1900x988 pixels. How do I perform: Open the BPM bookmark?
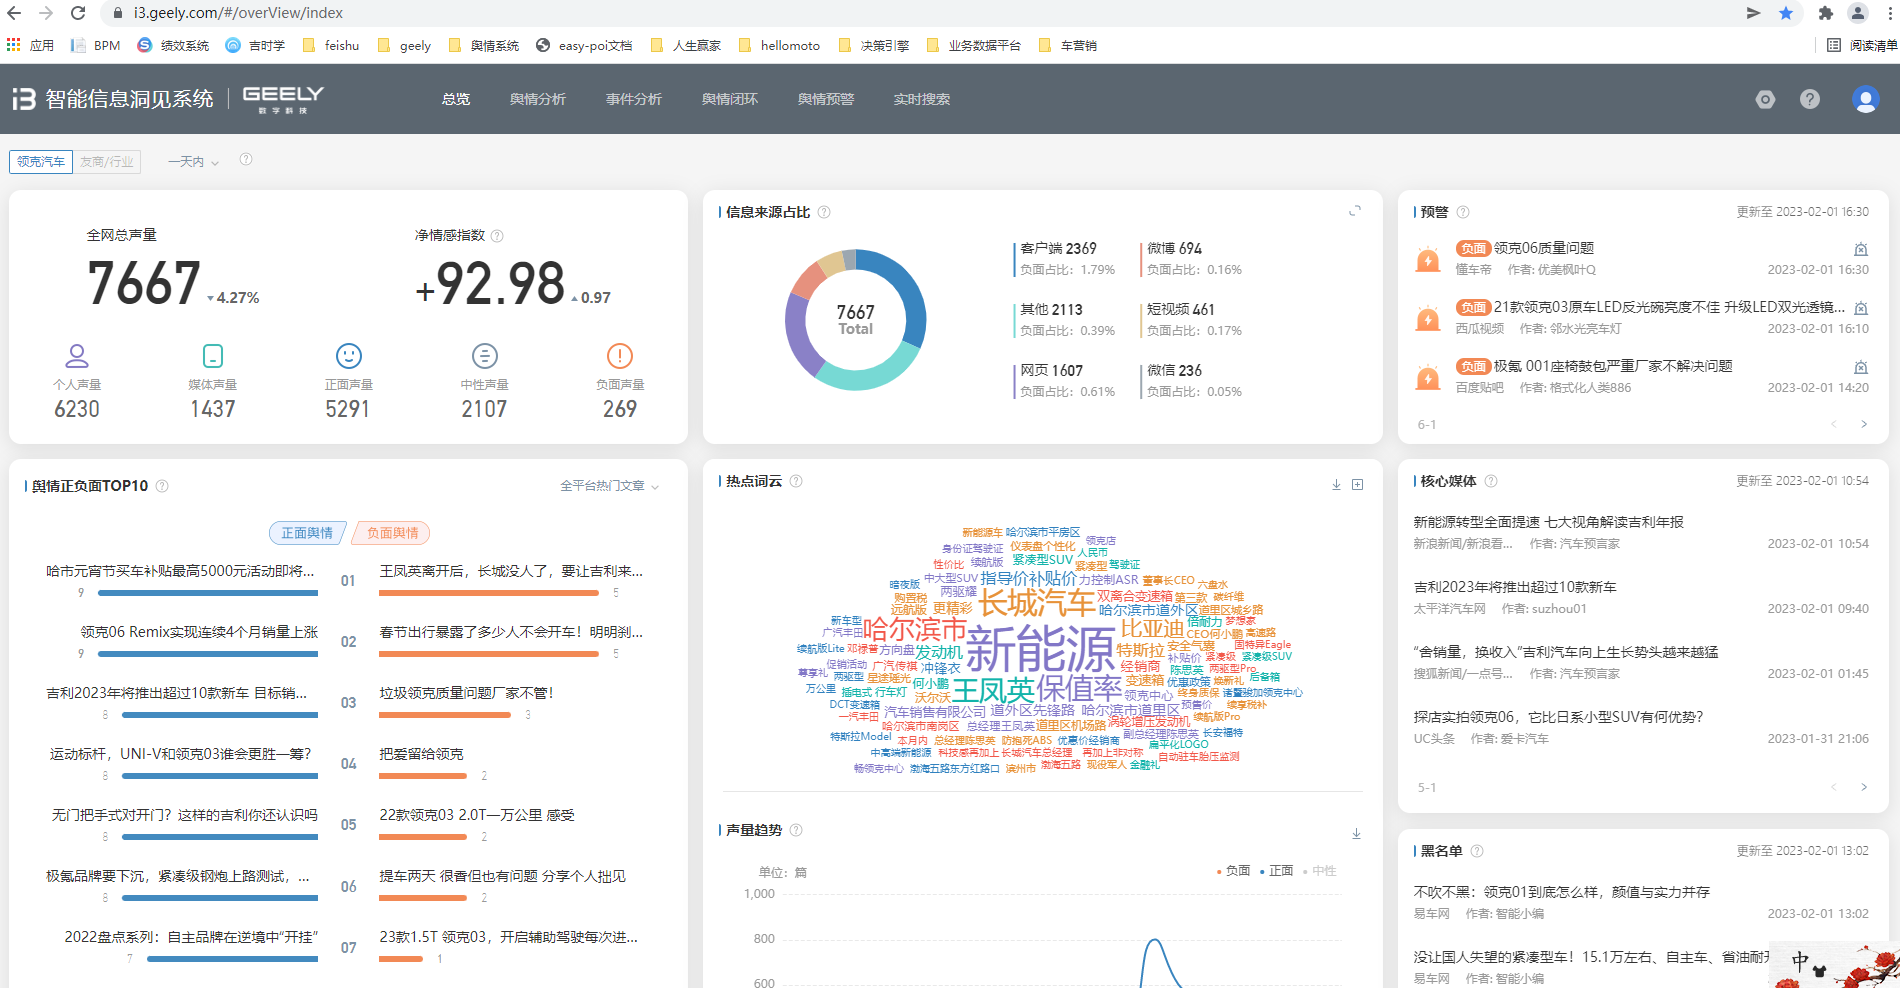point(96,45)
